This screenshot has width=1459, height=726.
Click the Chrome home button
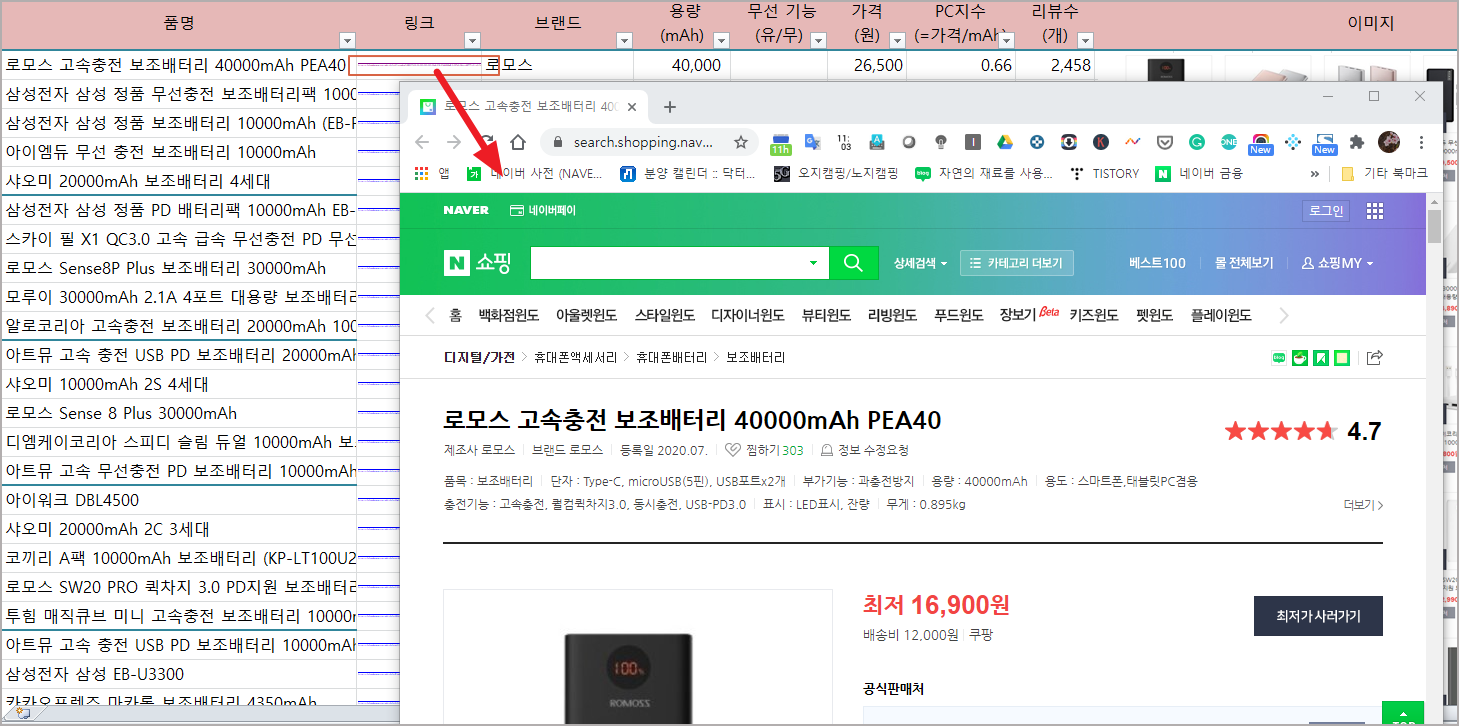[518, 142]
